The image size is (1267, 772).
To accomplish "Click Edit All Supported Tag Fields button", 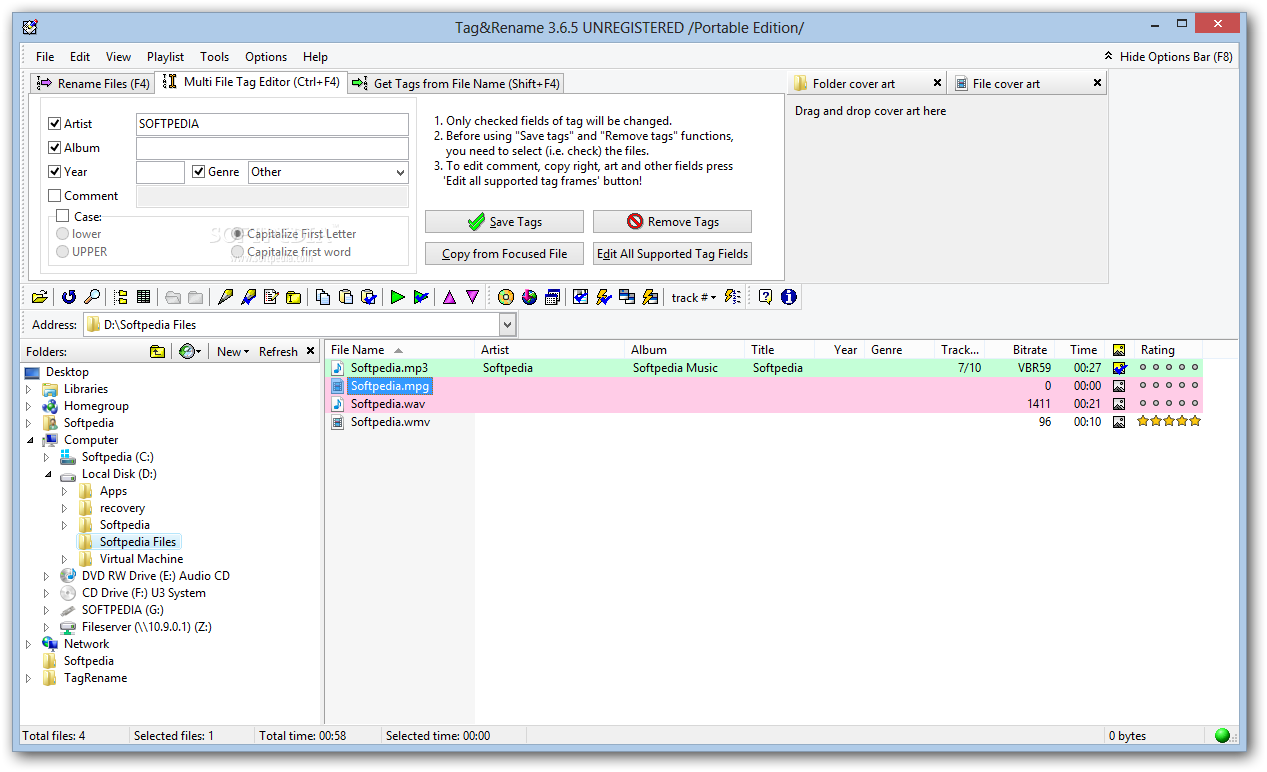I will tap(672, 254).
